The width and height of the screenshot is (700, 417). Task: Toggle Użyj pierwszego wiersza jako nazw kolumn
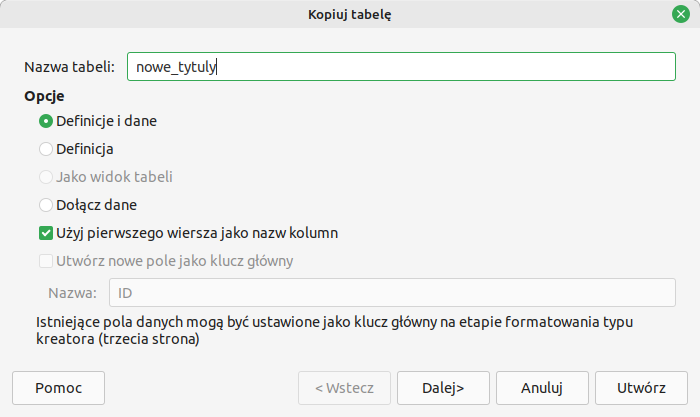coord(46,233)
